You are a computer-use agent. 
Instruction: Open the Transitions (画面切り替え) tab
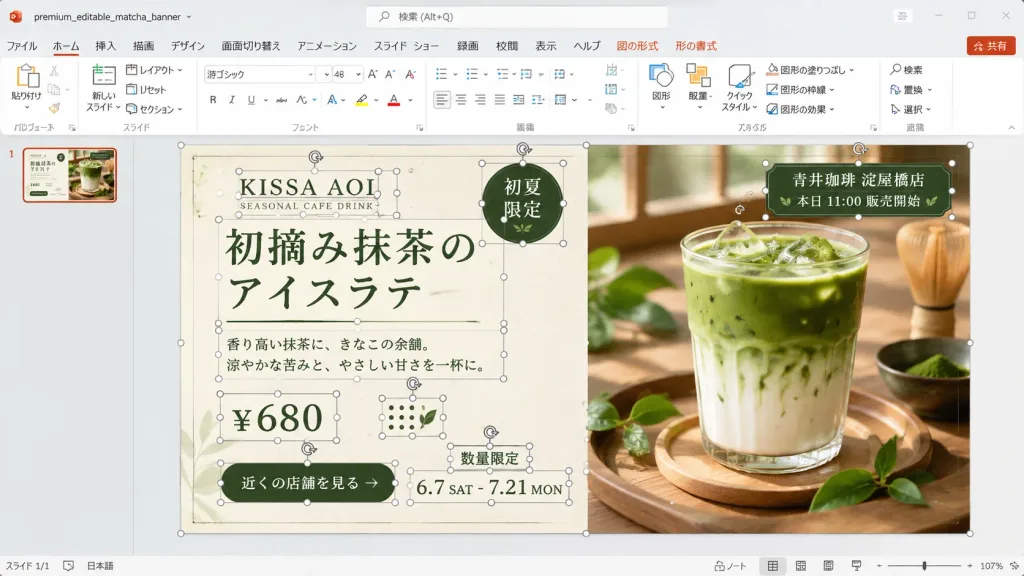coord(251,46)
